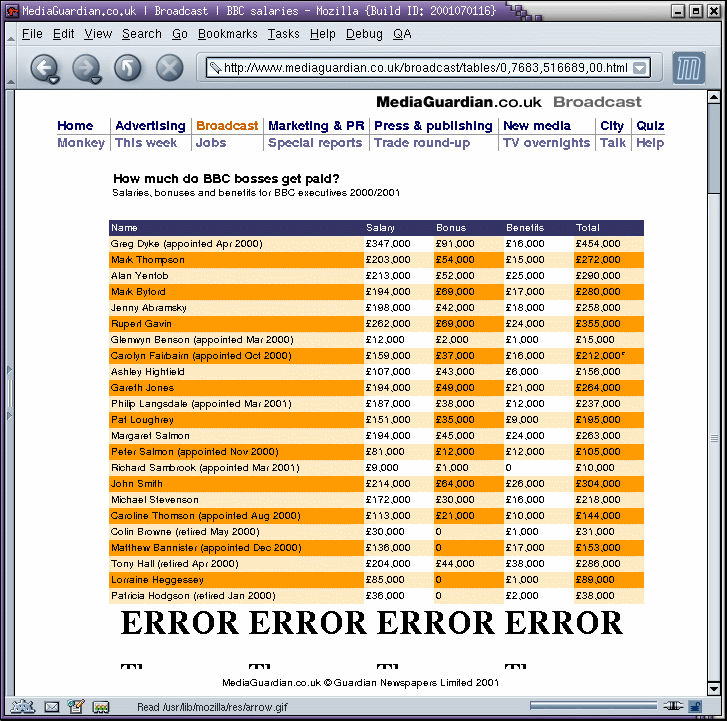Click the vertical scrollbar thumb
Viewport: 727px width, 721px height.
point(714,147)
